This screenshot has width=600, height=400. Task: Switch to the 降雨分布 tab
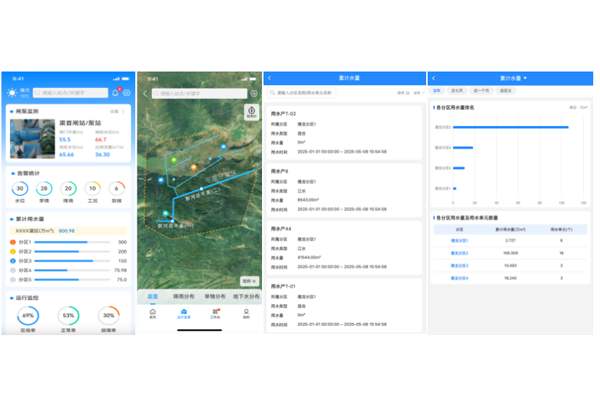(x=185, y=297)
